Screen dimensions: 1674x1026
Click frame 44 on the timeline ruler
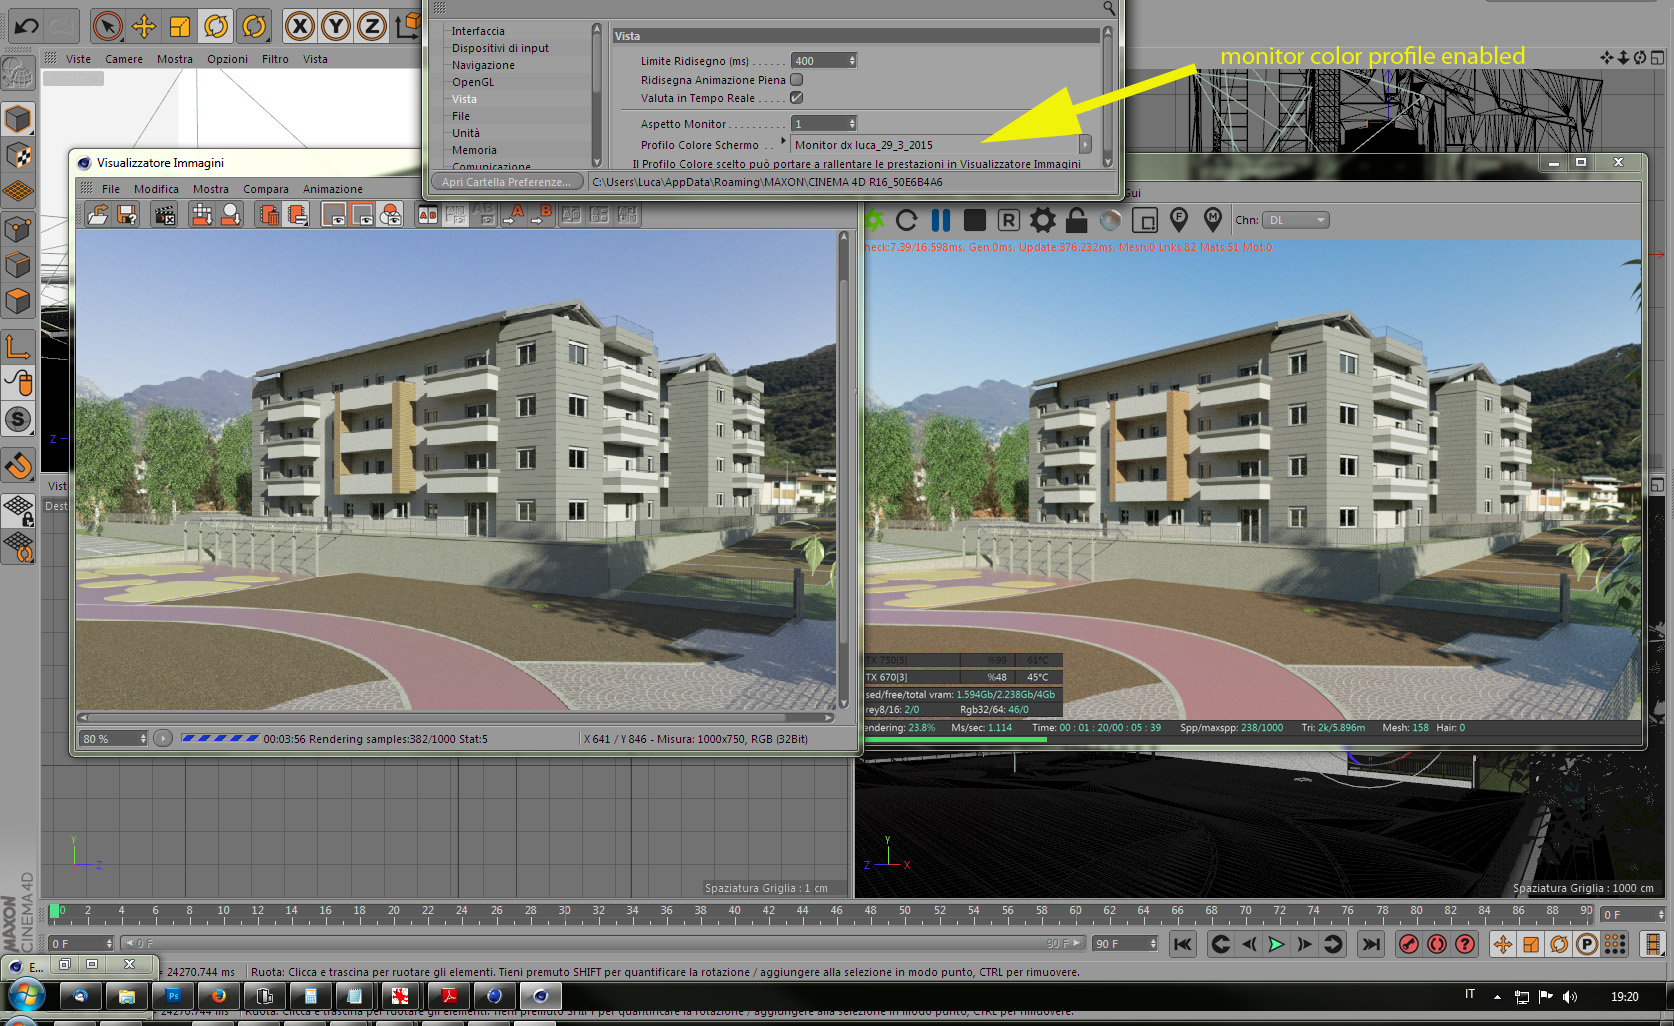803,911
